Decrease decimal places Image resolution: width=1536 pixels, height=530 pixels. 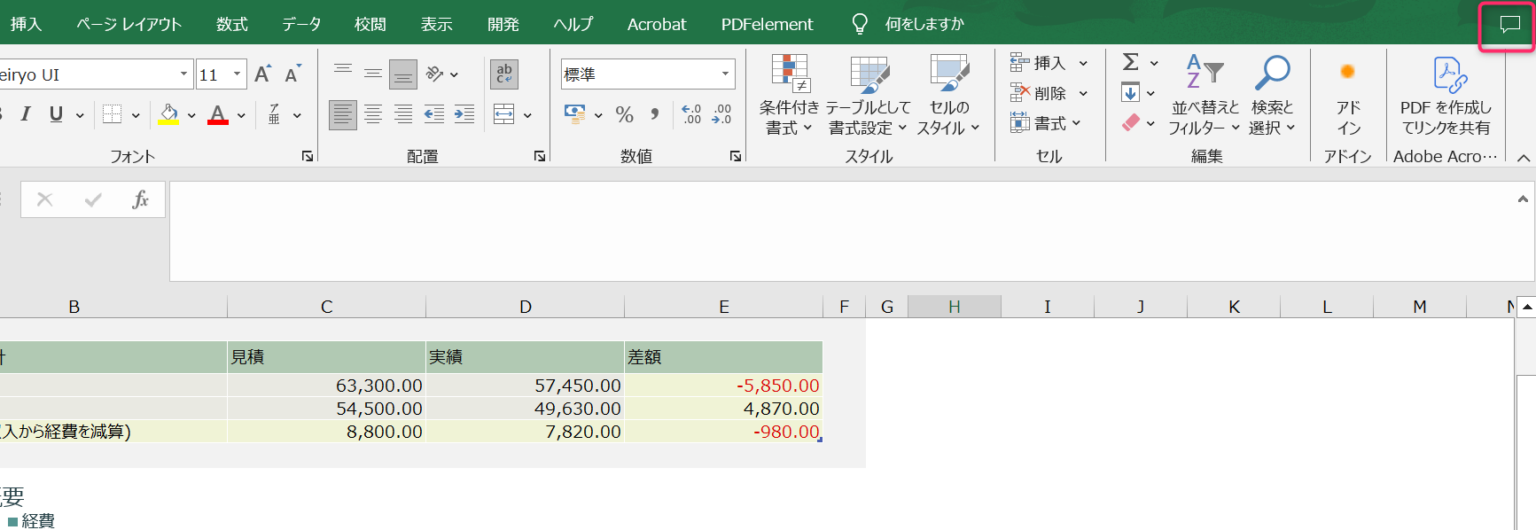pos(722,115)
